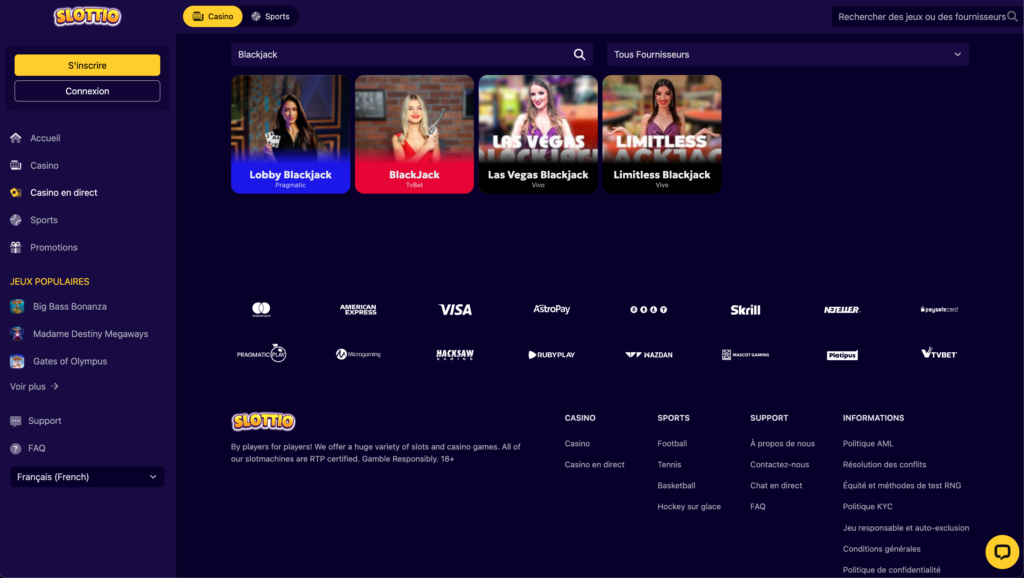Open the Conditions générales link
This screenshot has width=1024, height=578.
882,549
